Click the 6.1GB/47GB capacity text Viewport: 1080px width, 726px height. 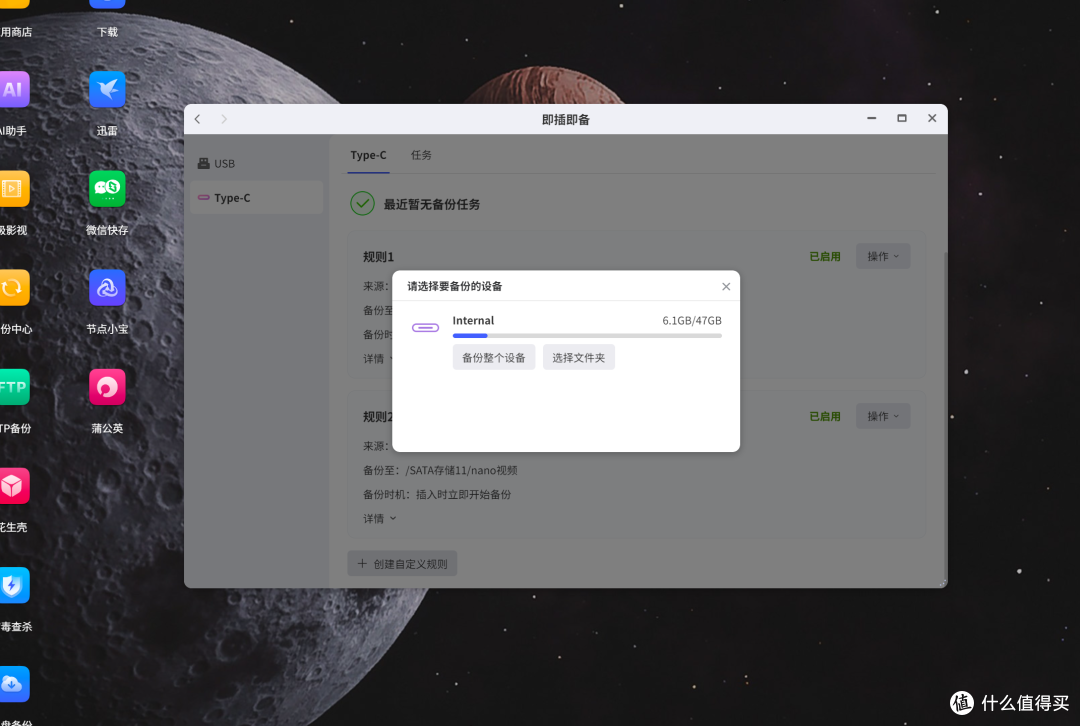tap(692, 320)
